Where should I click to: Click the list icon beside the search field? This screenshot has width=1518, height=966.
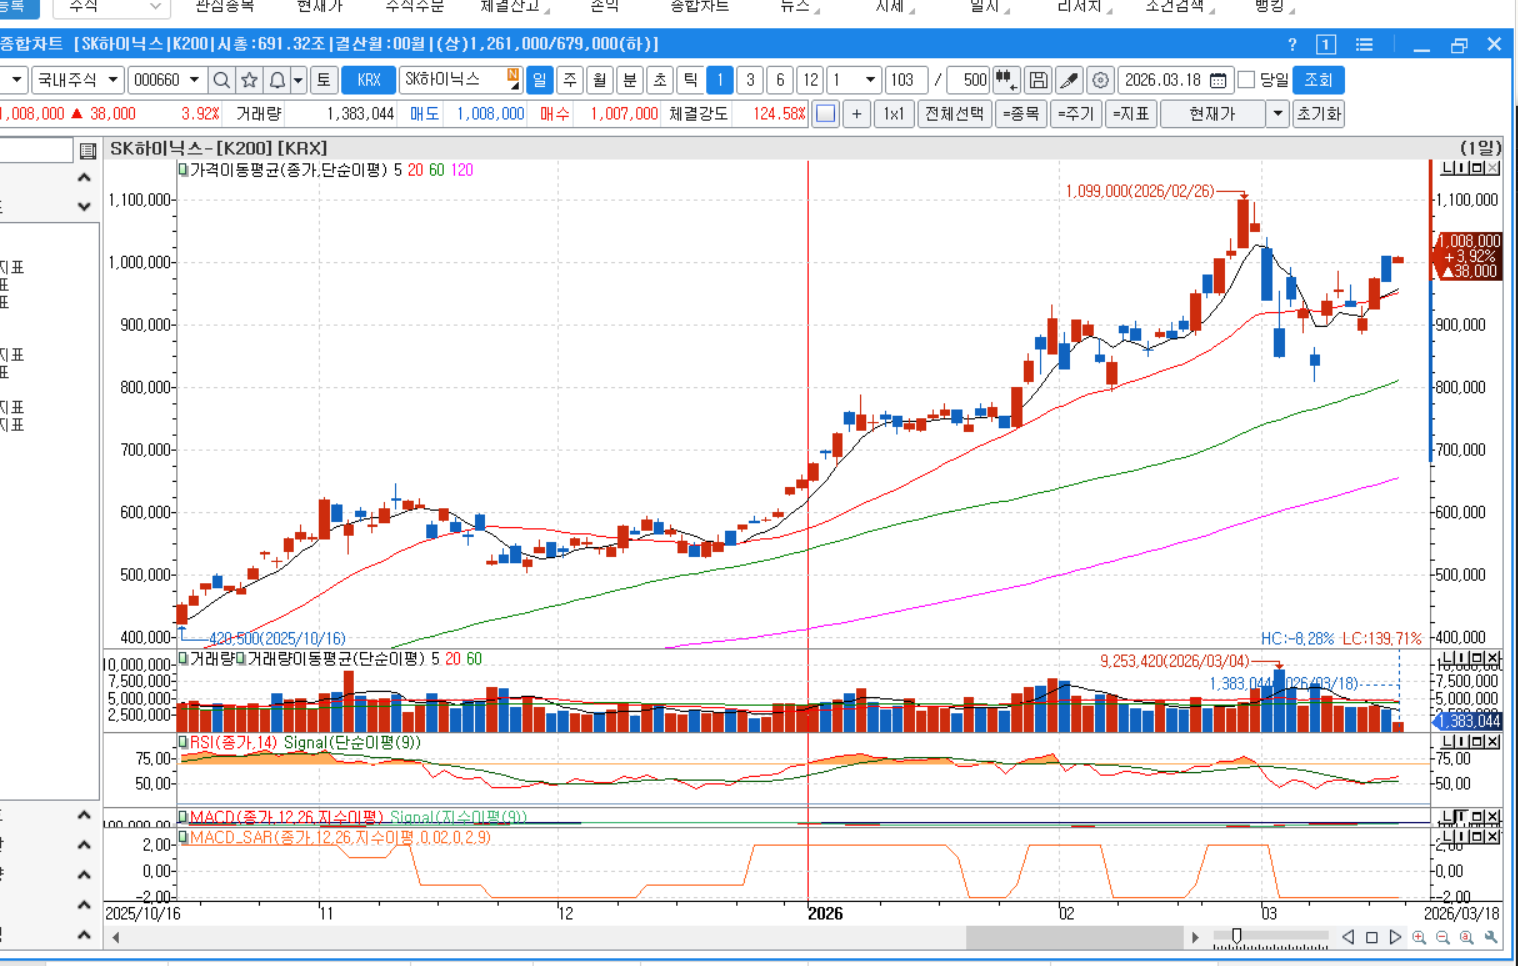coord(88,151)
